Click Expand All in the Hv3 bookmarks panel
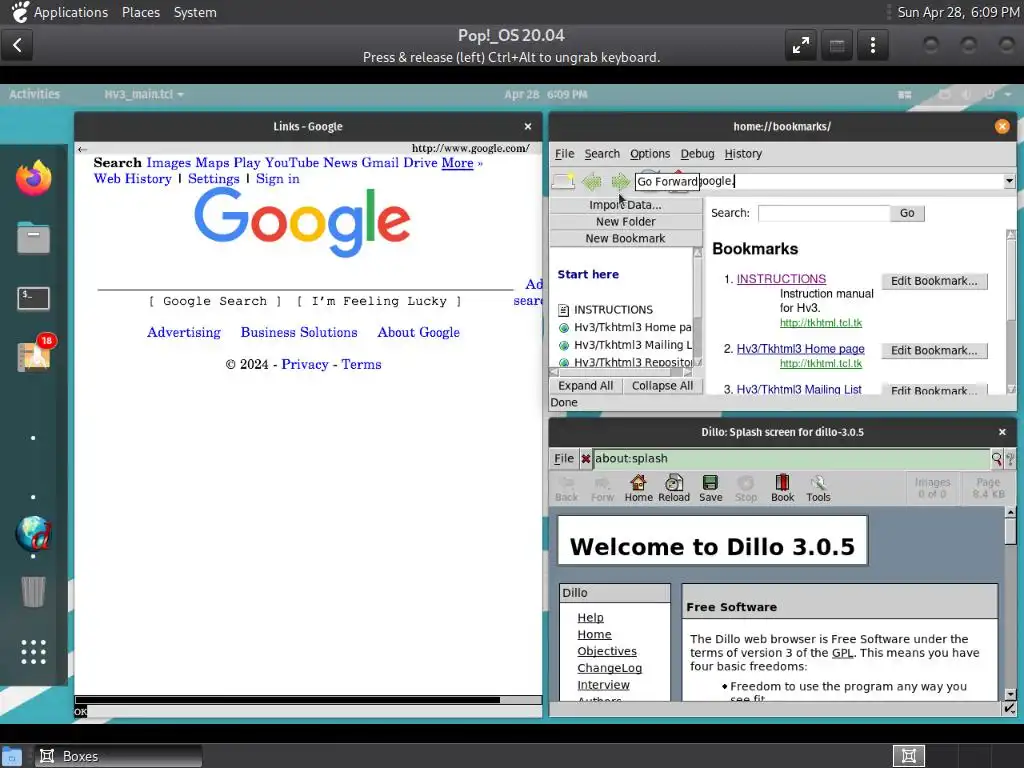1024x768 pixels. point(585,386)
